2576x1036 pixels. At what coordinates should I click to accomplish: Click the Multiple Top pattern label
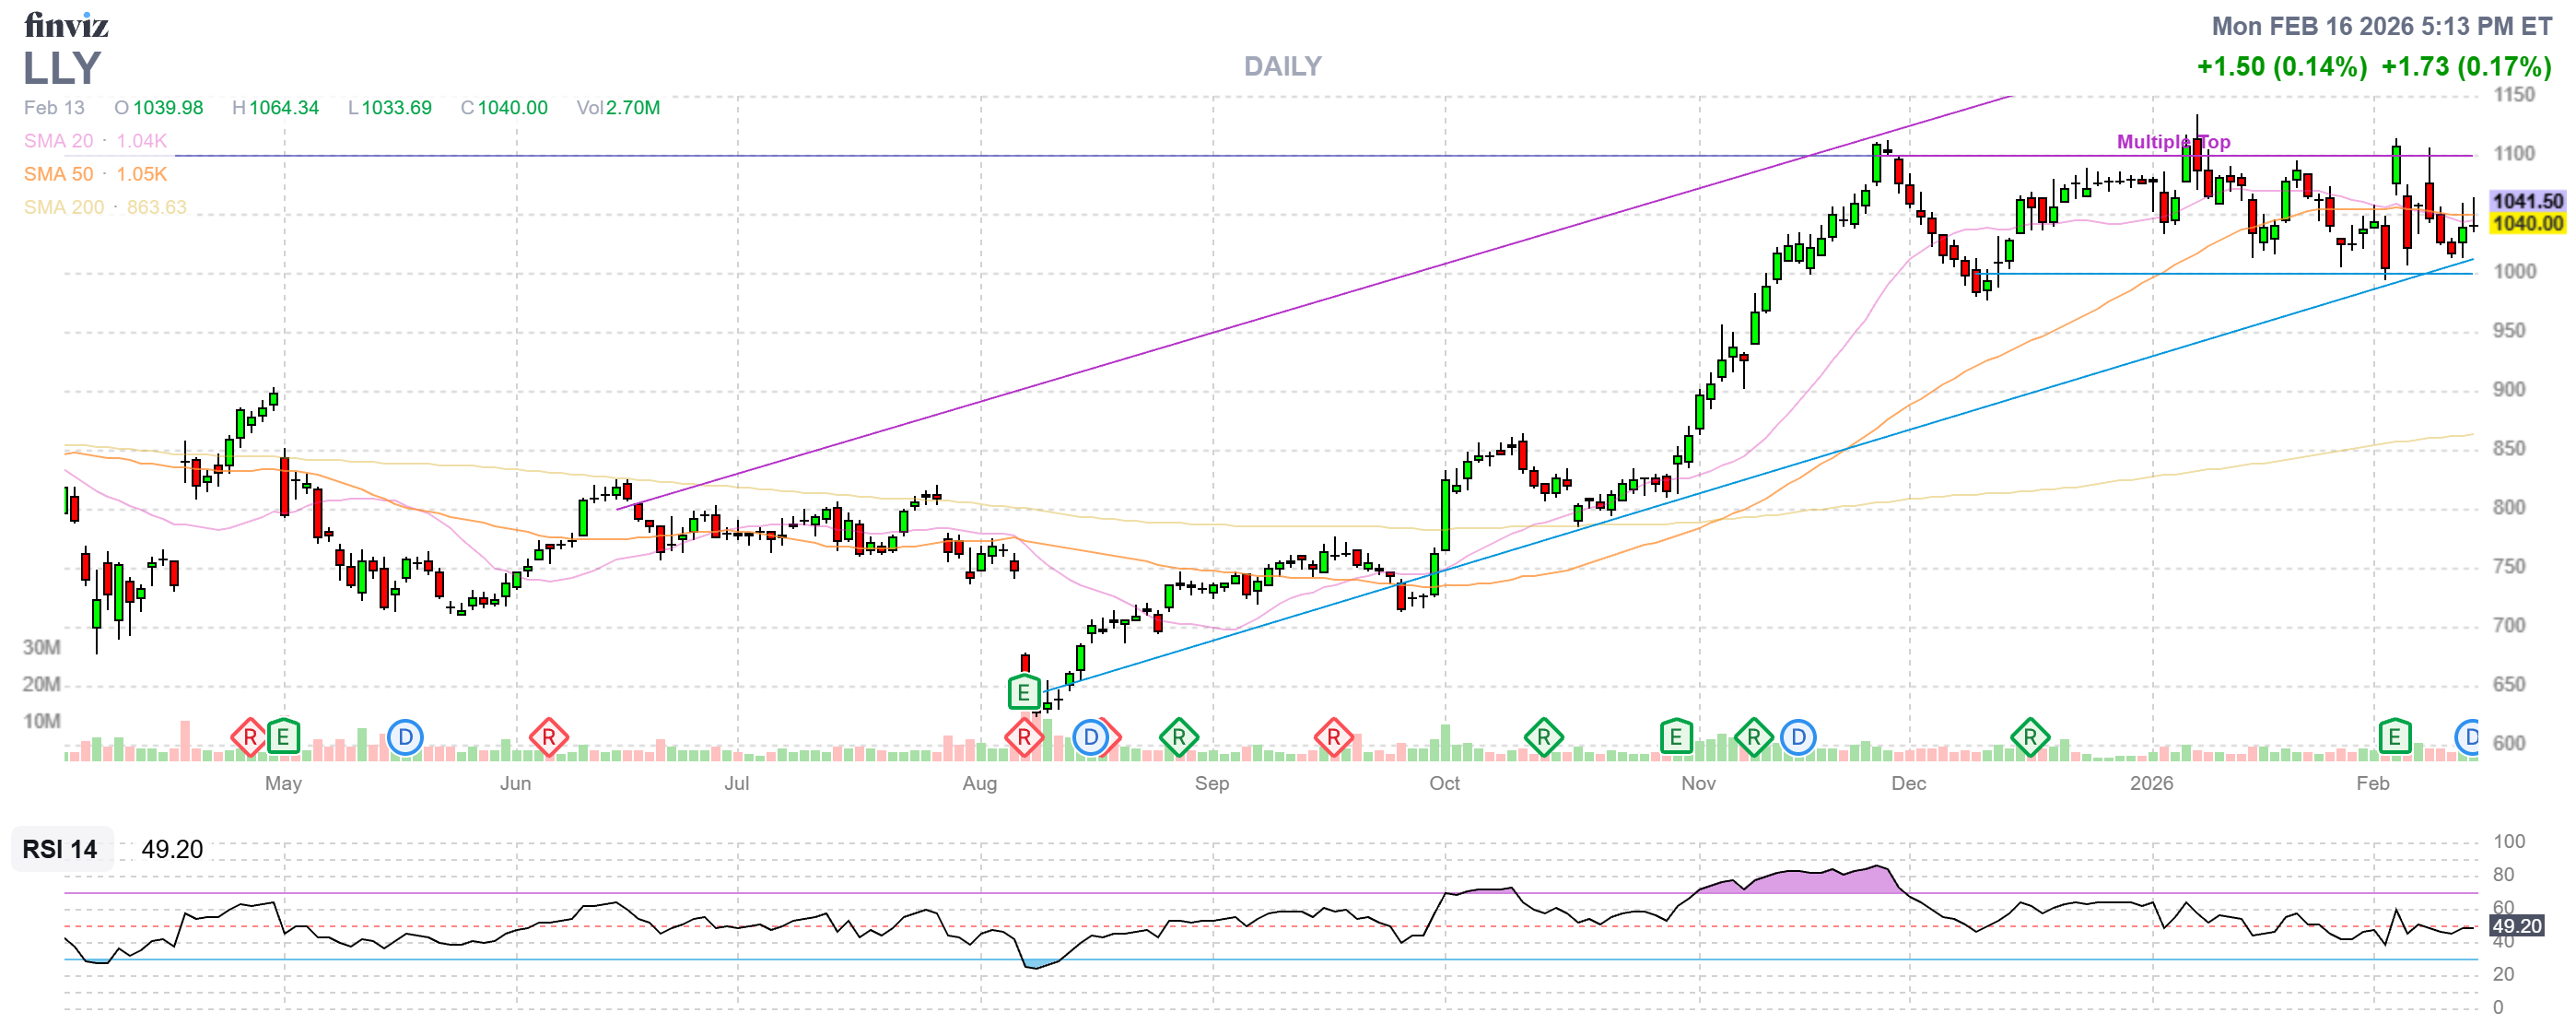(2172, 141)
